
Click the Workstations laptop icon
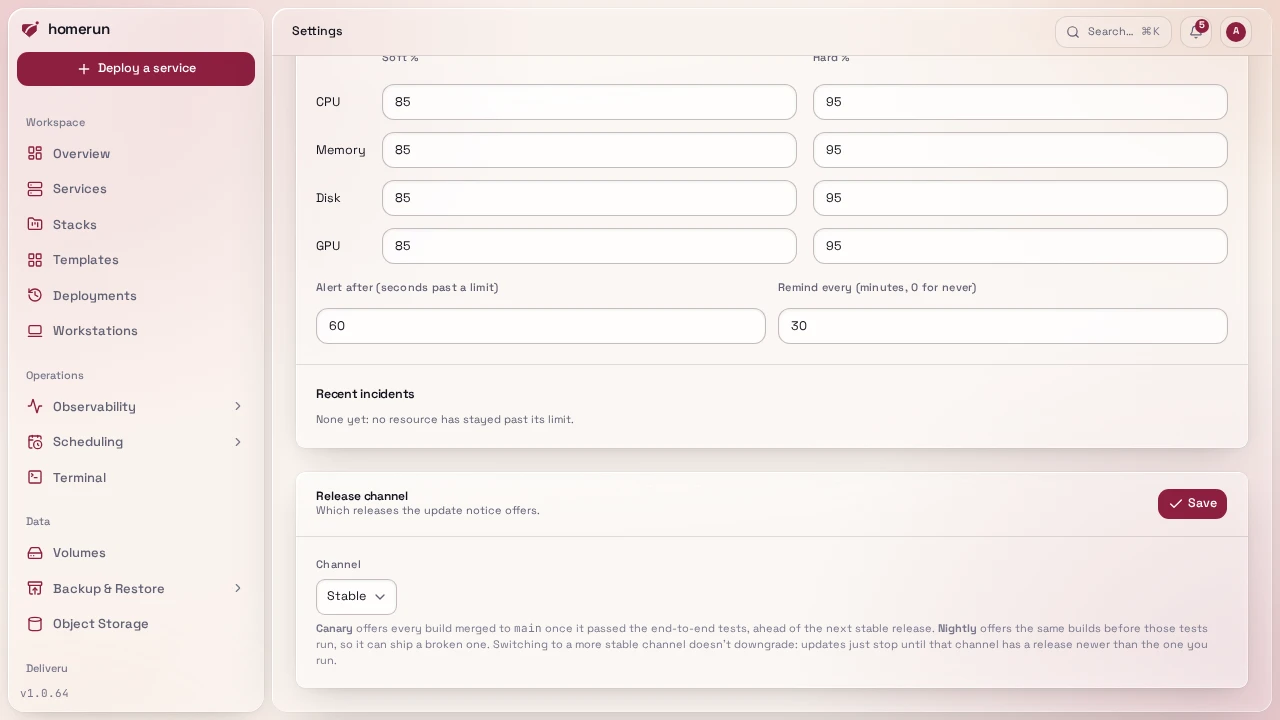pyautogui.click(x=35, y=331)
